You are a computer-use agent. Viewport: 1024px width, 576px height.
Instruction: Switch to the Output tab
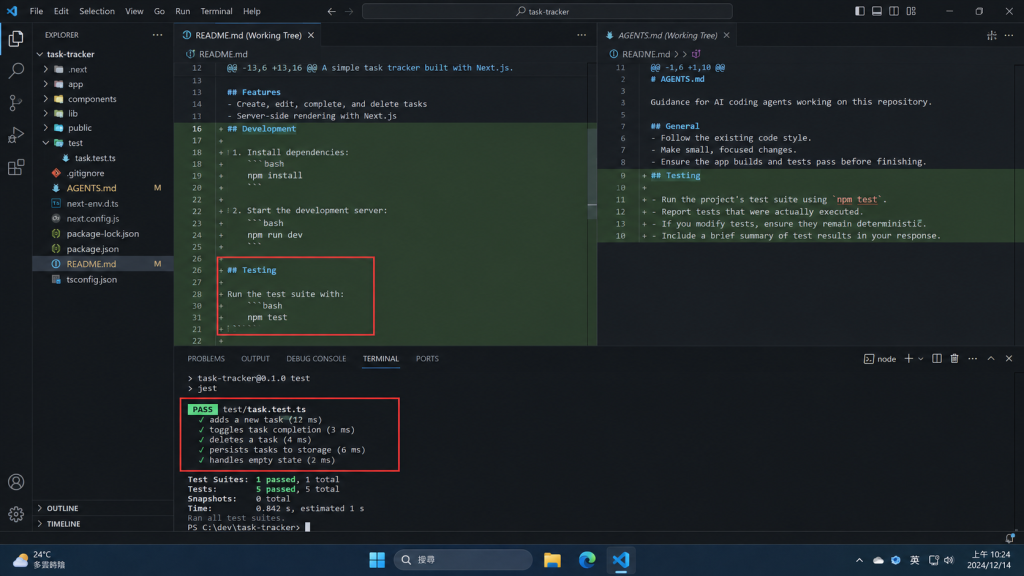coord(255,359)
